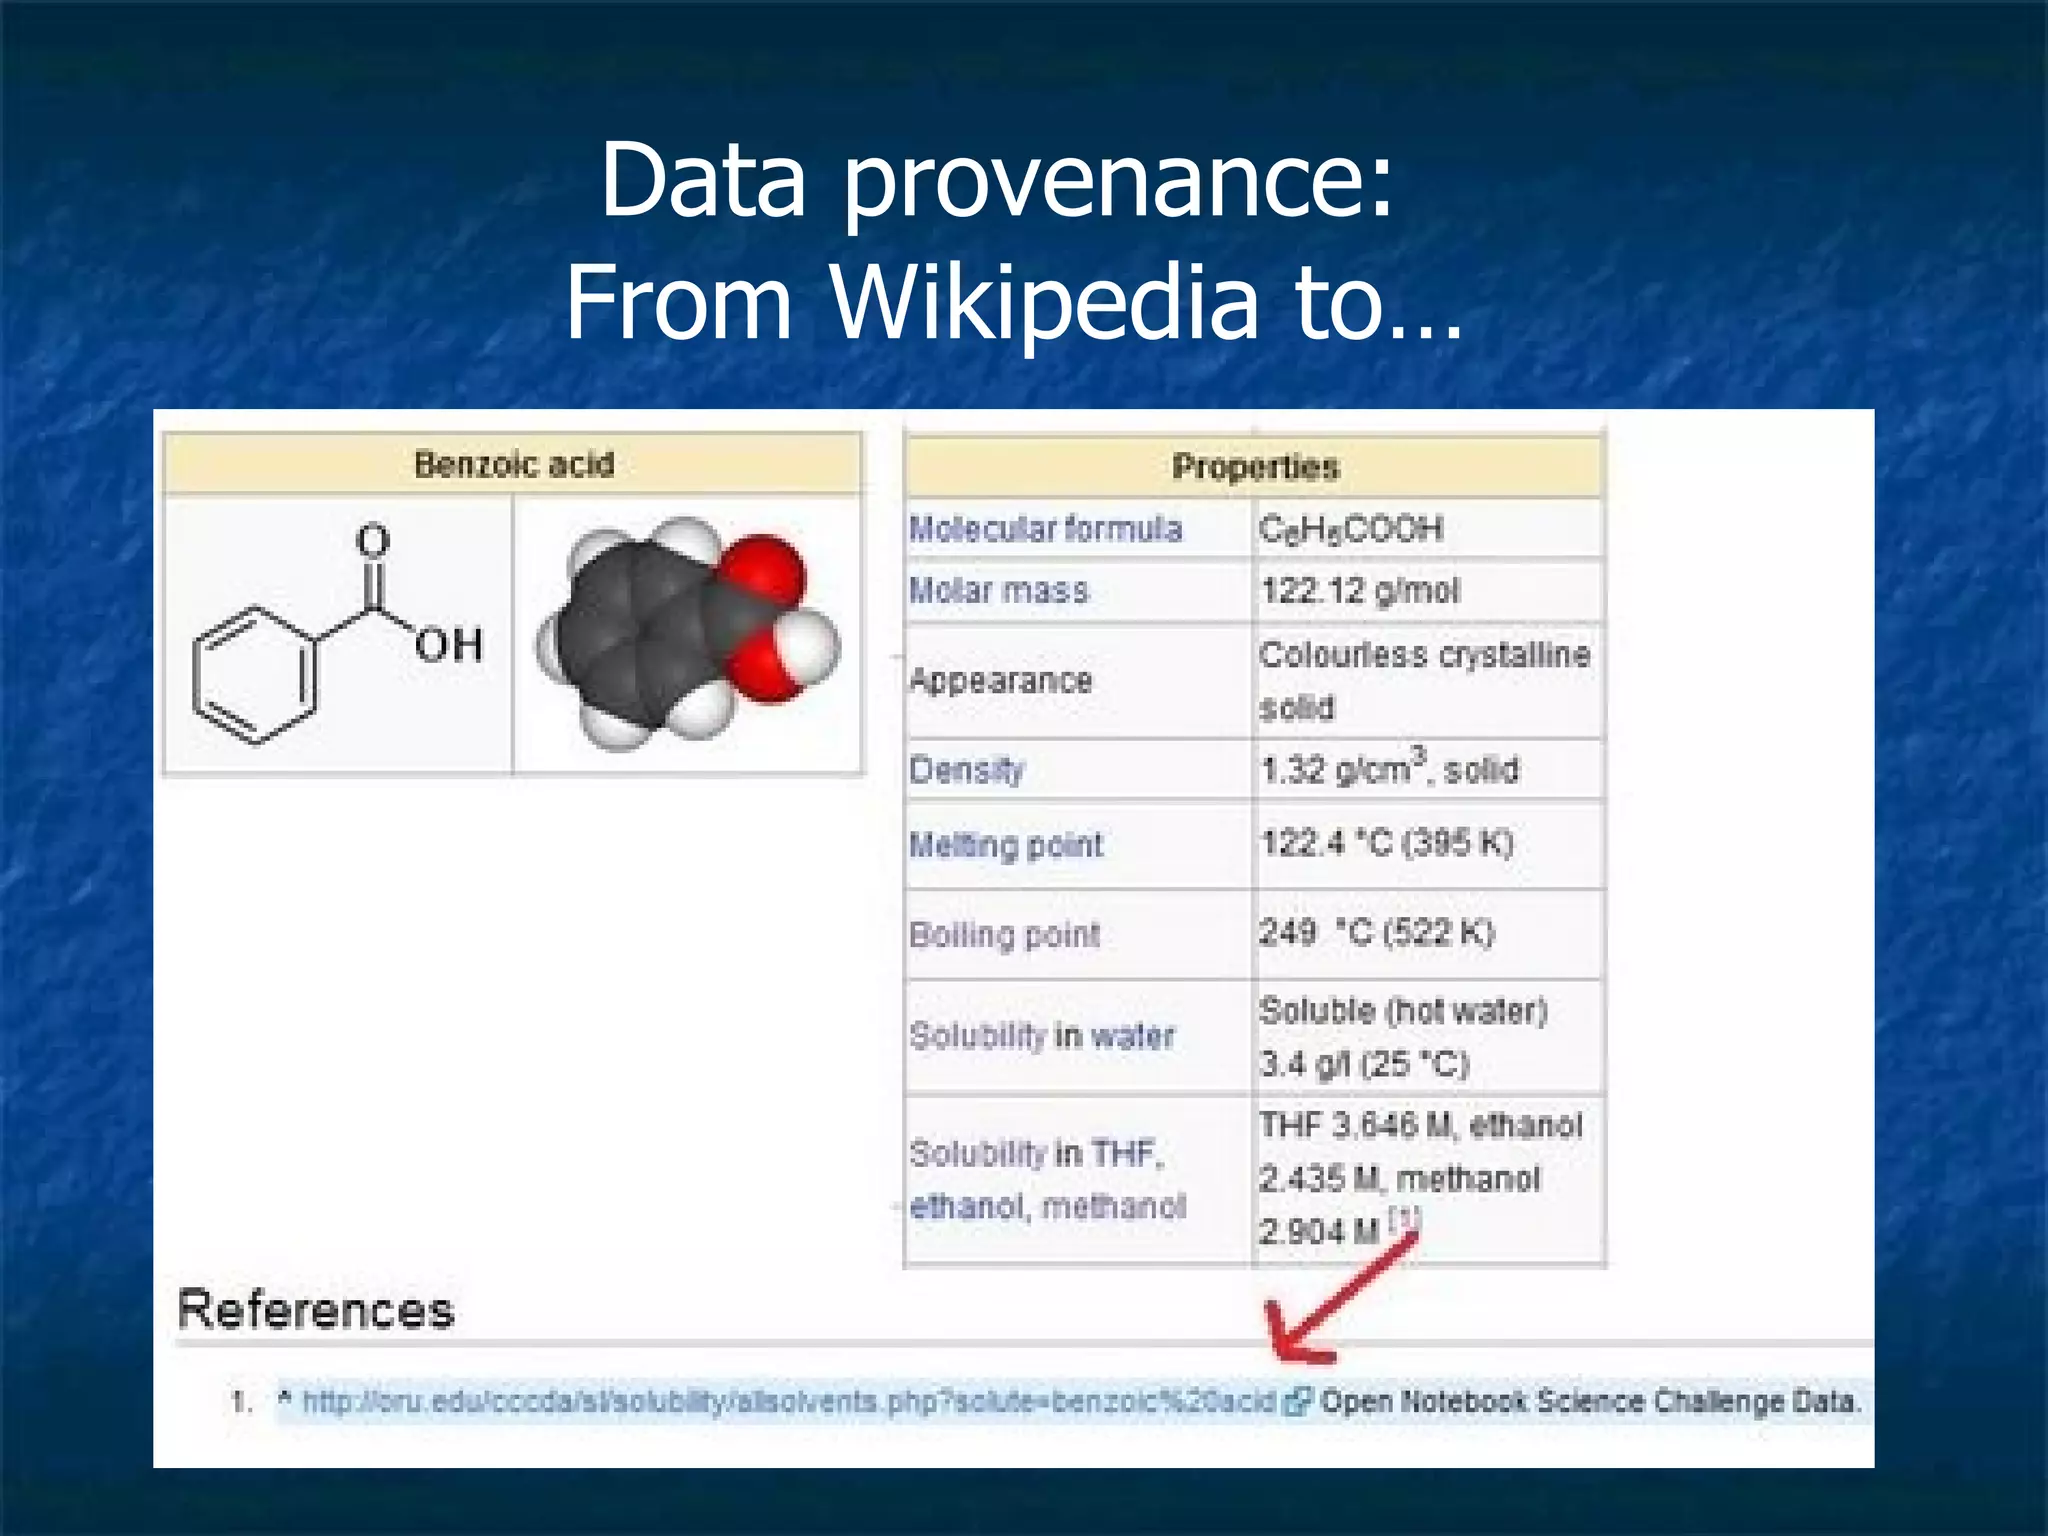Open the oru.edu solubility reference link
Viewport: 2048px width, 1536px height.
point(790,1401)
